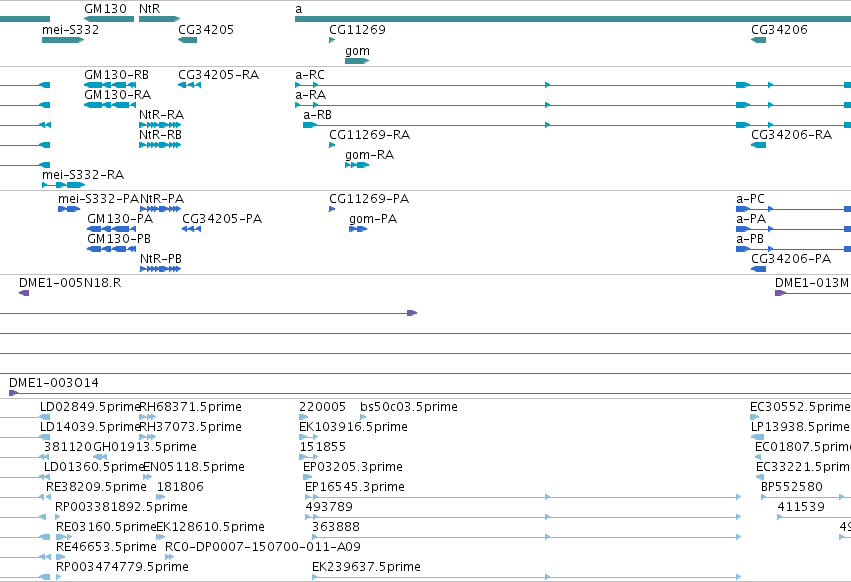This screenshot has width=851, height=582.
Task: Open EST label '181806'
Action: click(180, 487)
